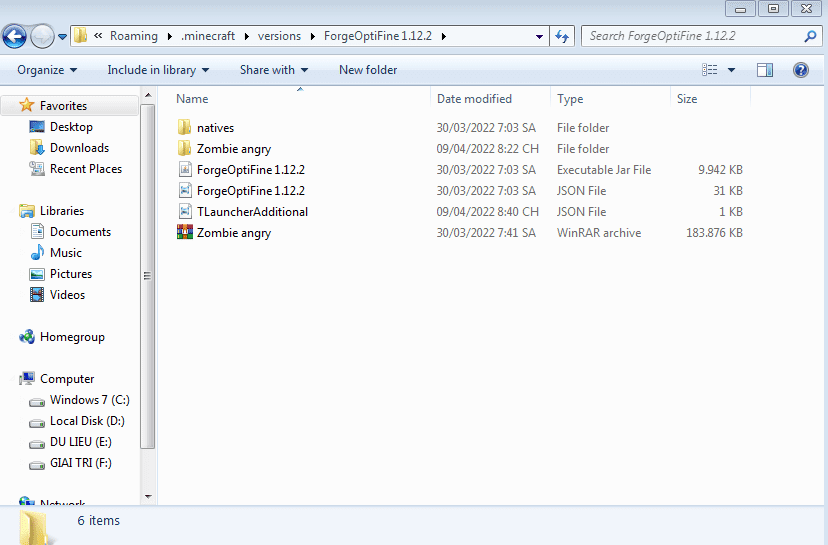828x545 pixels.
Task: Click the DU LIEU (E:) drive icon
Action: coord(37,444)
